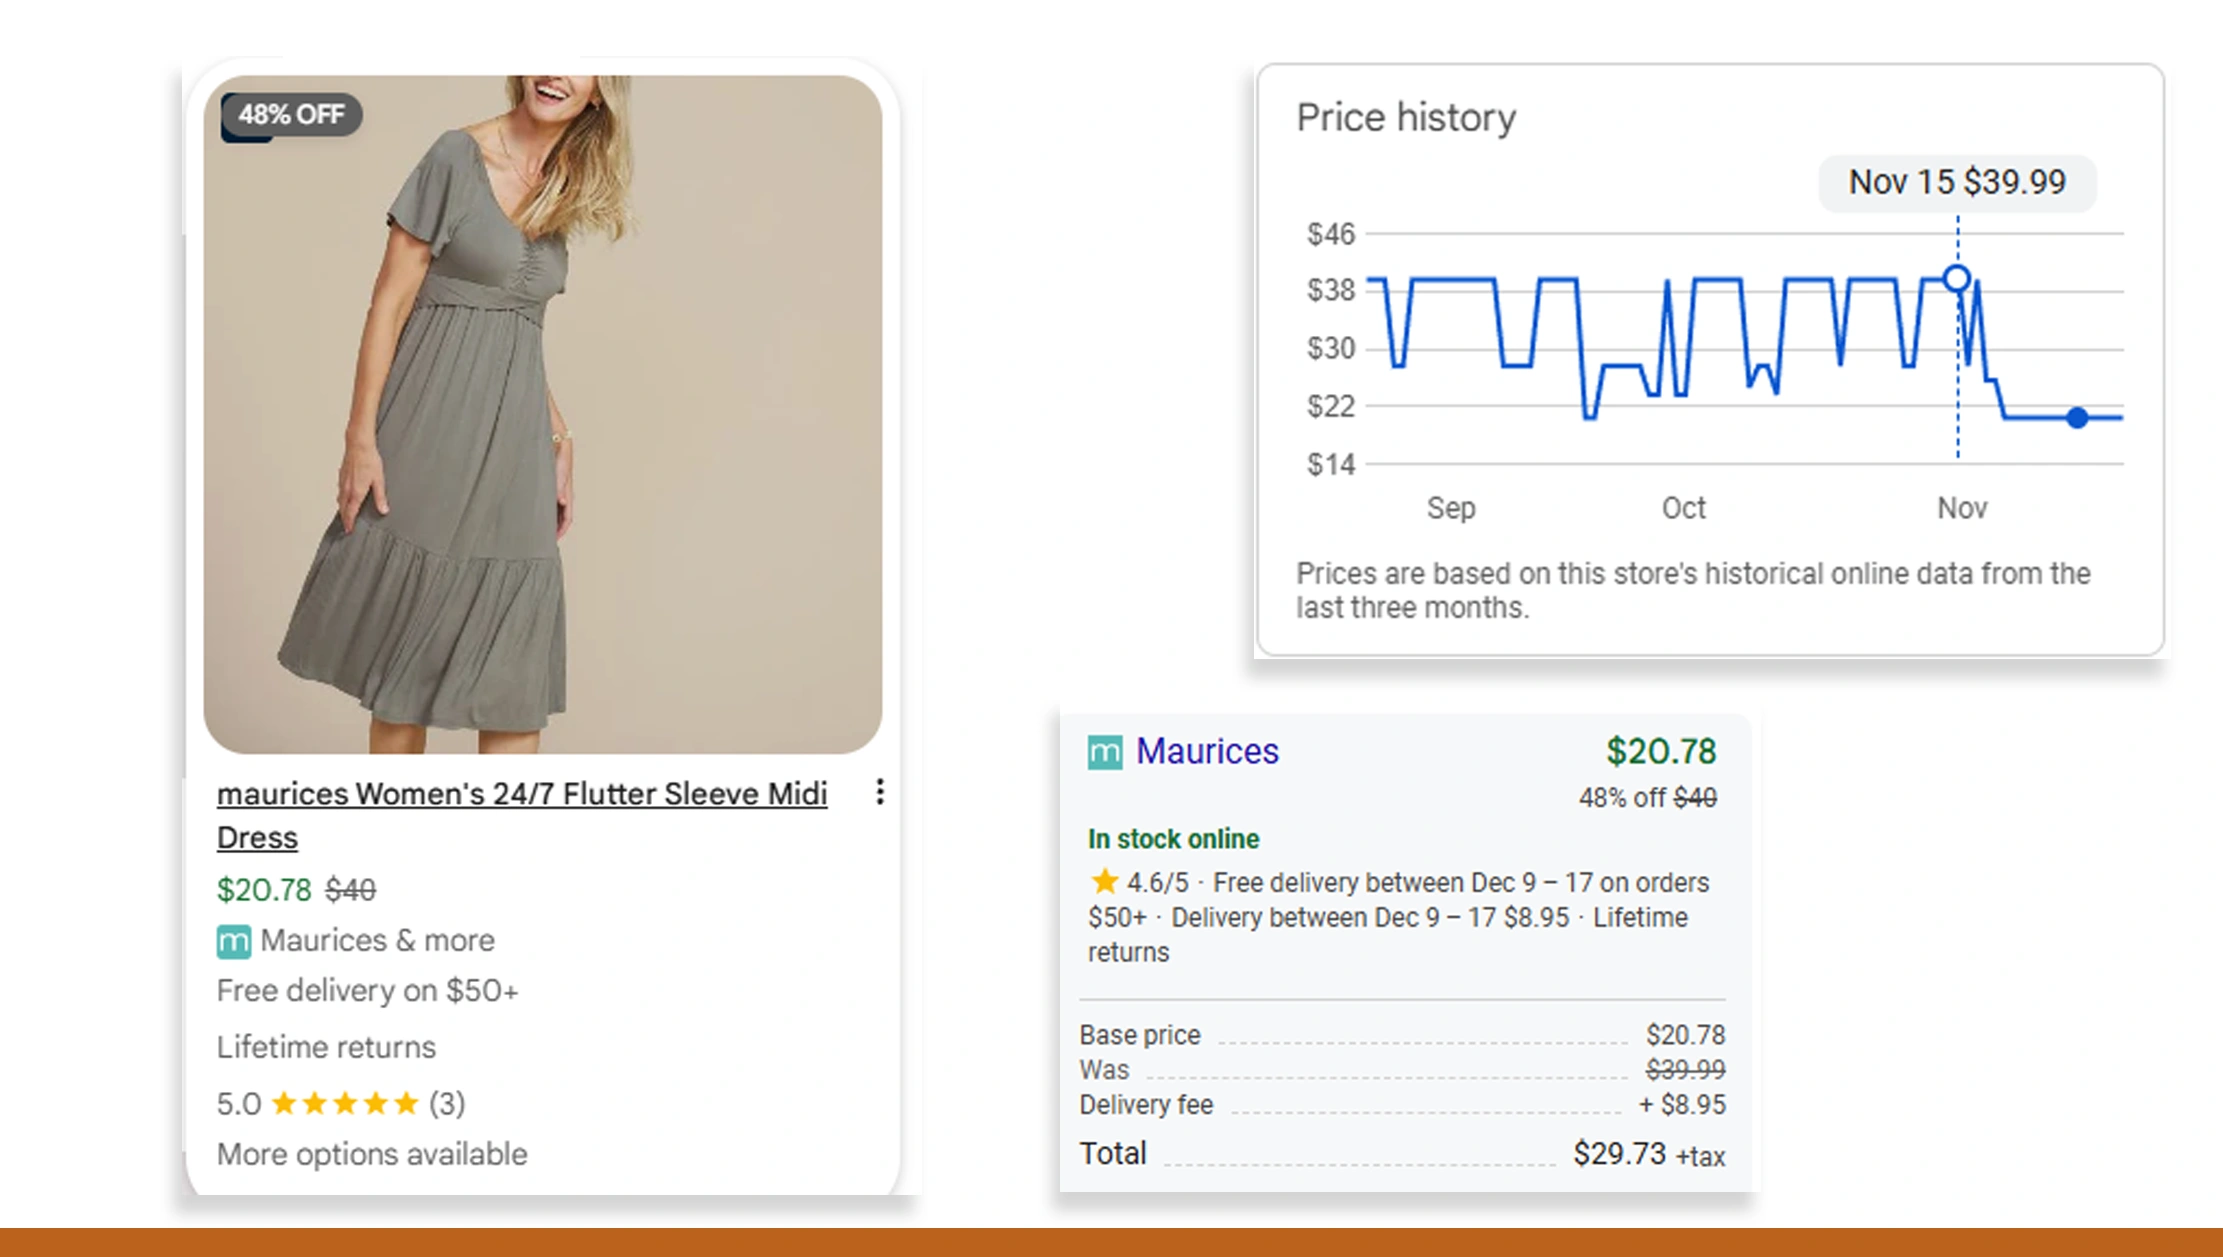Toggle display of the strikethrough $40 price
This screenshot has height=1257, width=2223.
click(352, 889)
